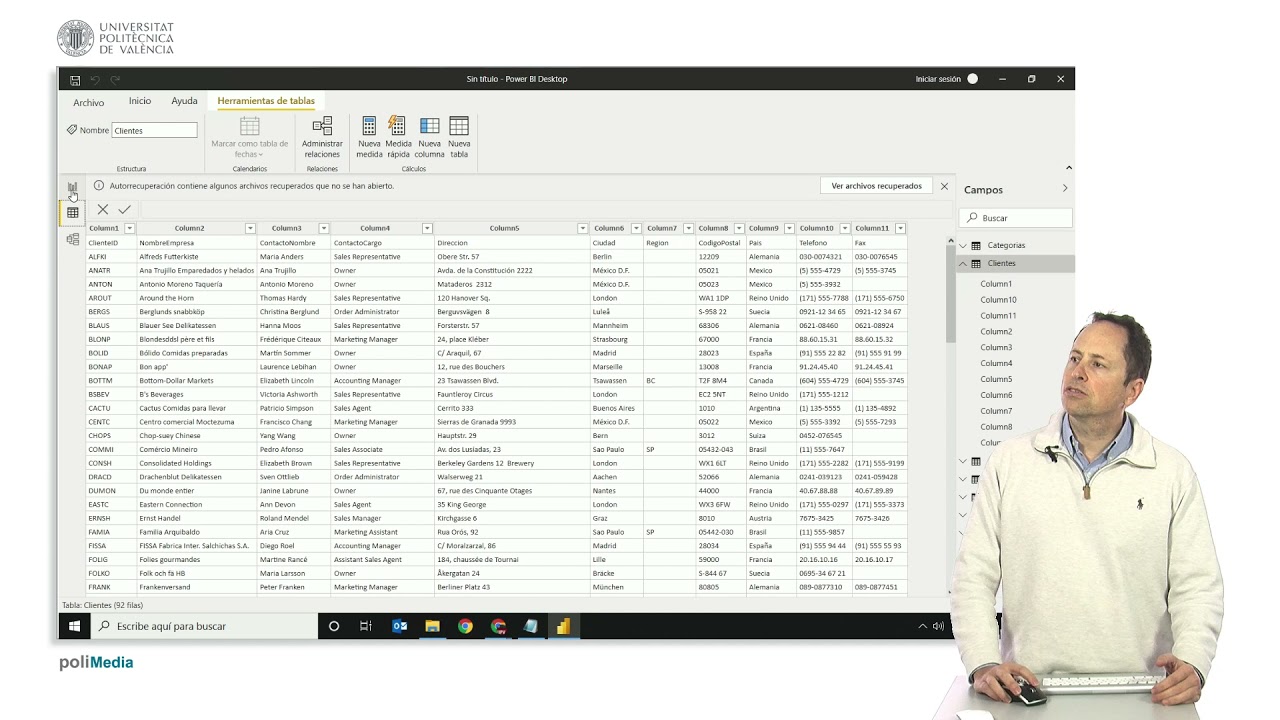Screen dimensions: 1280x720
Task: Click the Column9 header
Action: 763,229
